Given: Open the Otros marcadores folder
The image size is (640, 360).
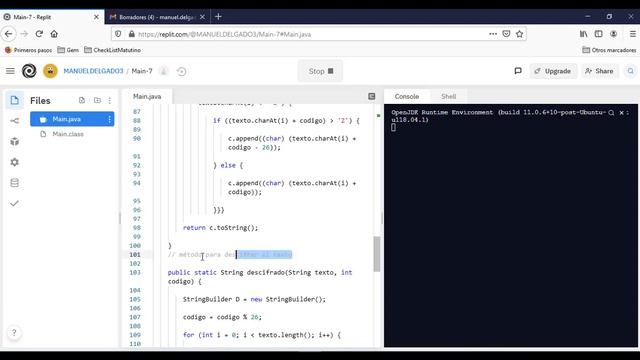Looking at the screenshot, I should click(609, 50).
